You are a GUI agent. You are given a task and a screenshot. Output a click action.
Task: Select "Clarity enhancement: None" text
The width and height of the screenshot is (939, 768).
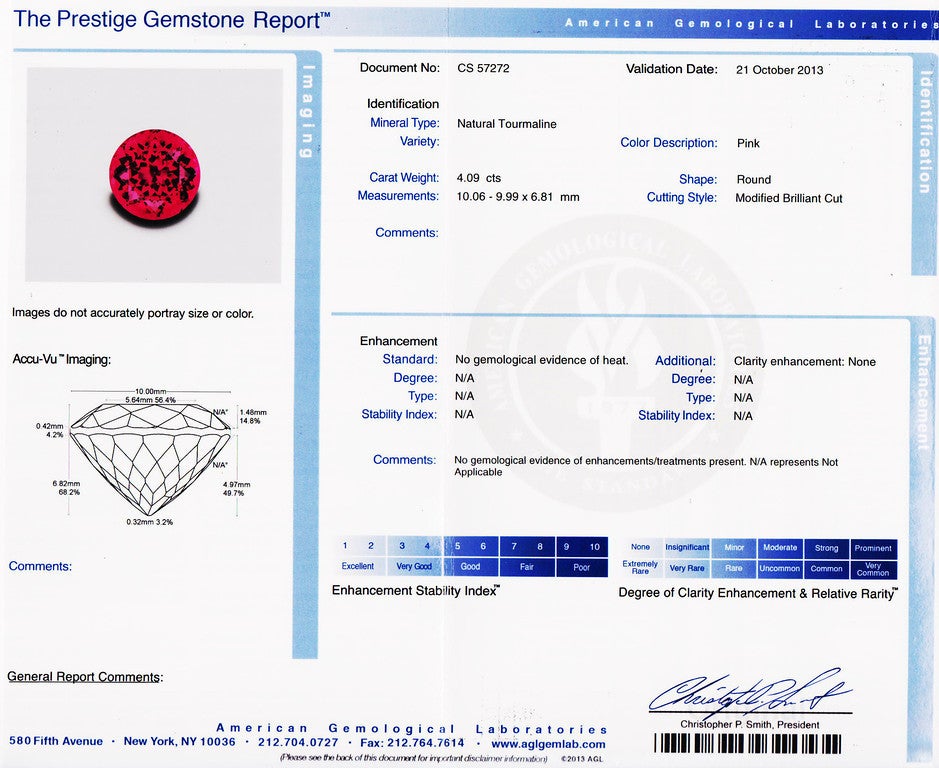click(804, 362)
